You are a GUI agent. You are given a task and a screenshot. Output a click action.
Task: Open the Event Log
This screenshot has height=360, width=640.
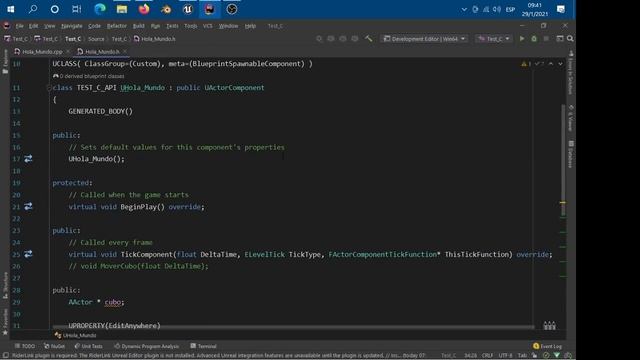(547, 346)
